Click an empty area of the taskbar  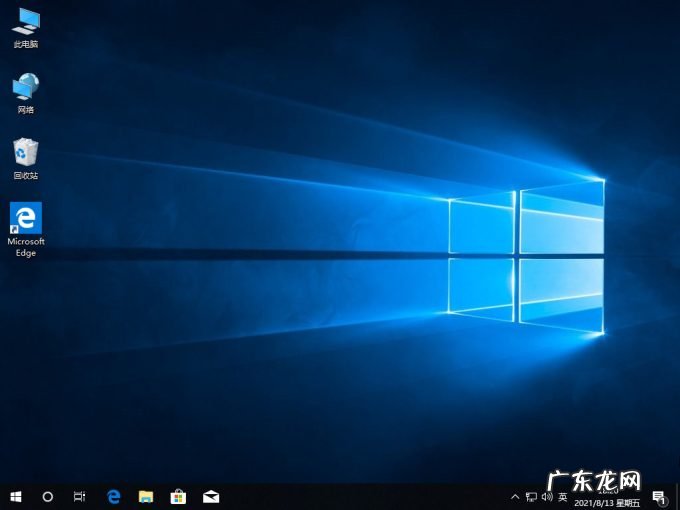360,496
